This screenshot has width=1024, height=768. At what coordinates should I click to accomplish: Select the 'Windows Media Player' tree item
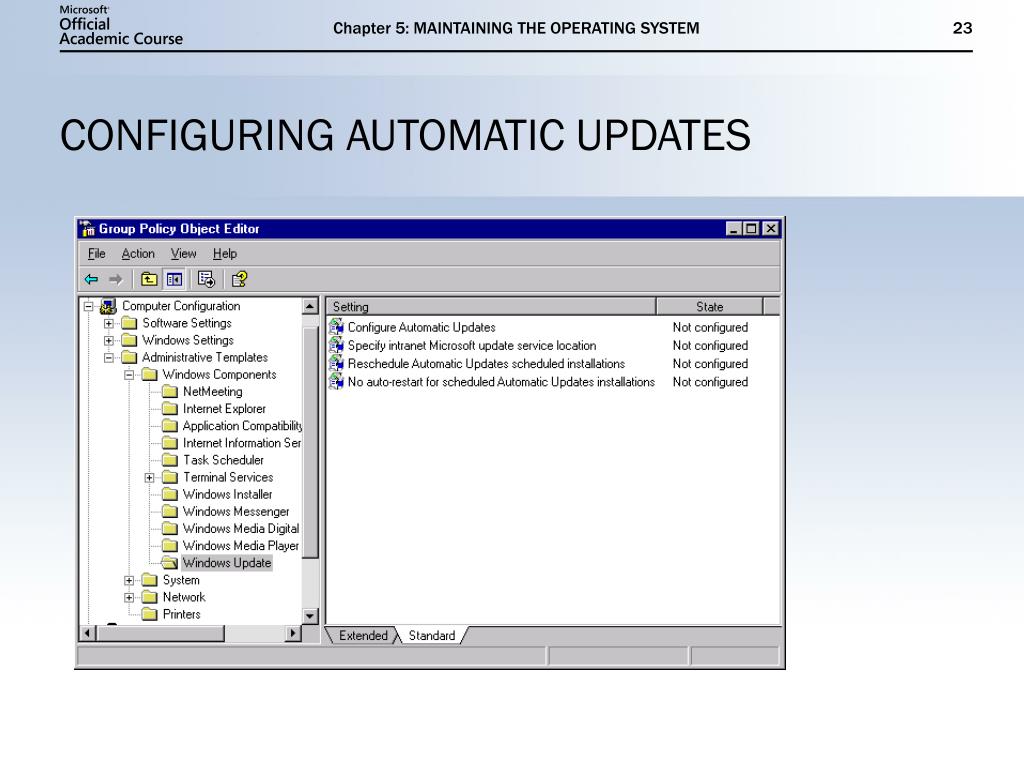pos(240,545)
